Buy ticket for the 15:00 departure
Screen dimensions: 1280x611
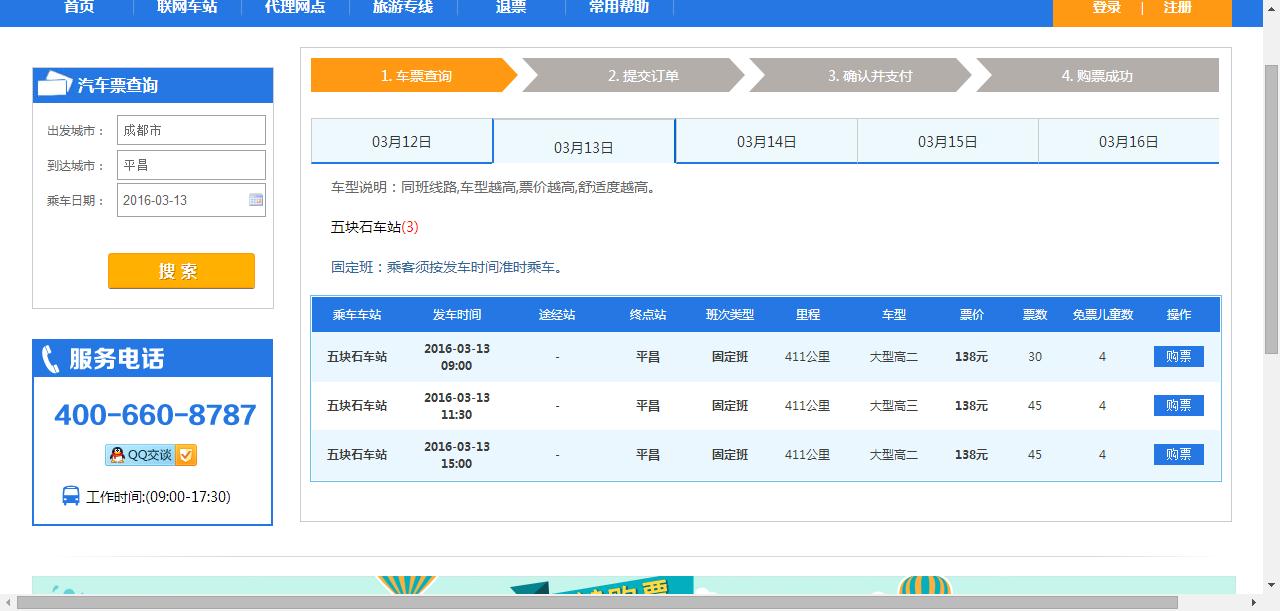pyautogui.click(x=1178, y=455)
